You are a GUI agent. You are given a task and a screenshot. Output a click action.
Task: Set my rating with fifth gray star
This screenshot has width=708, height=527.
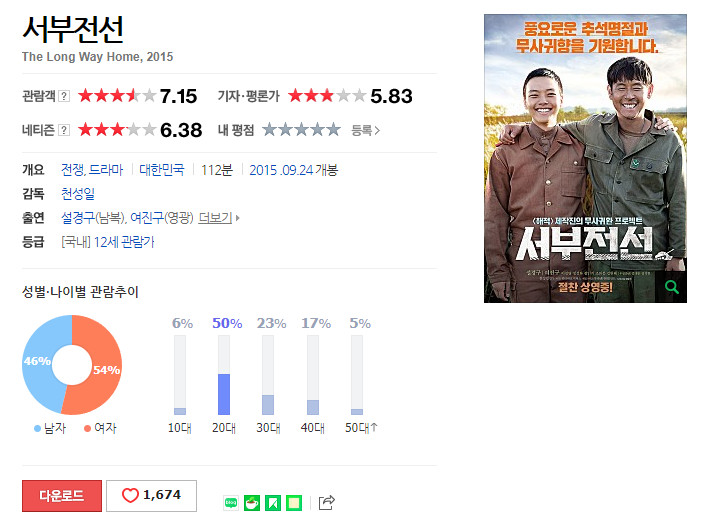334,130
